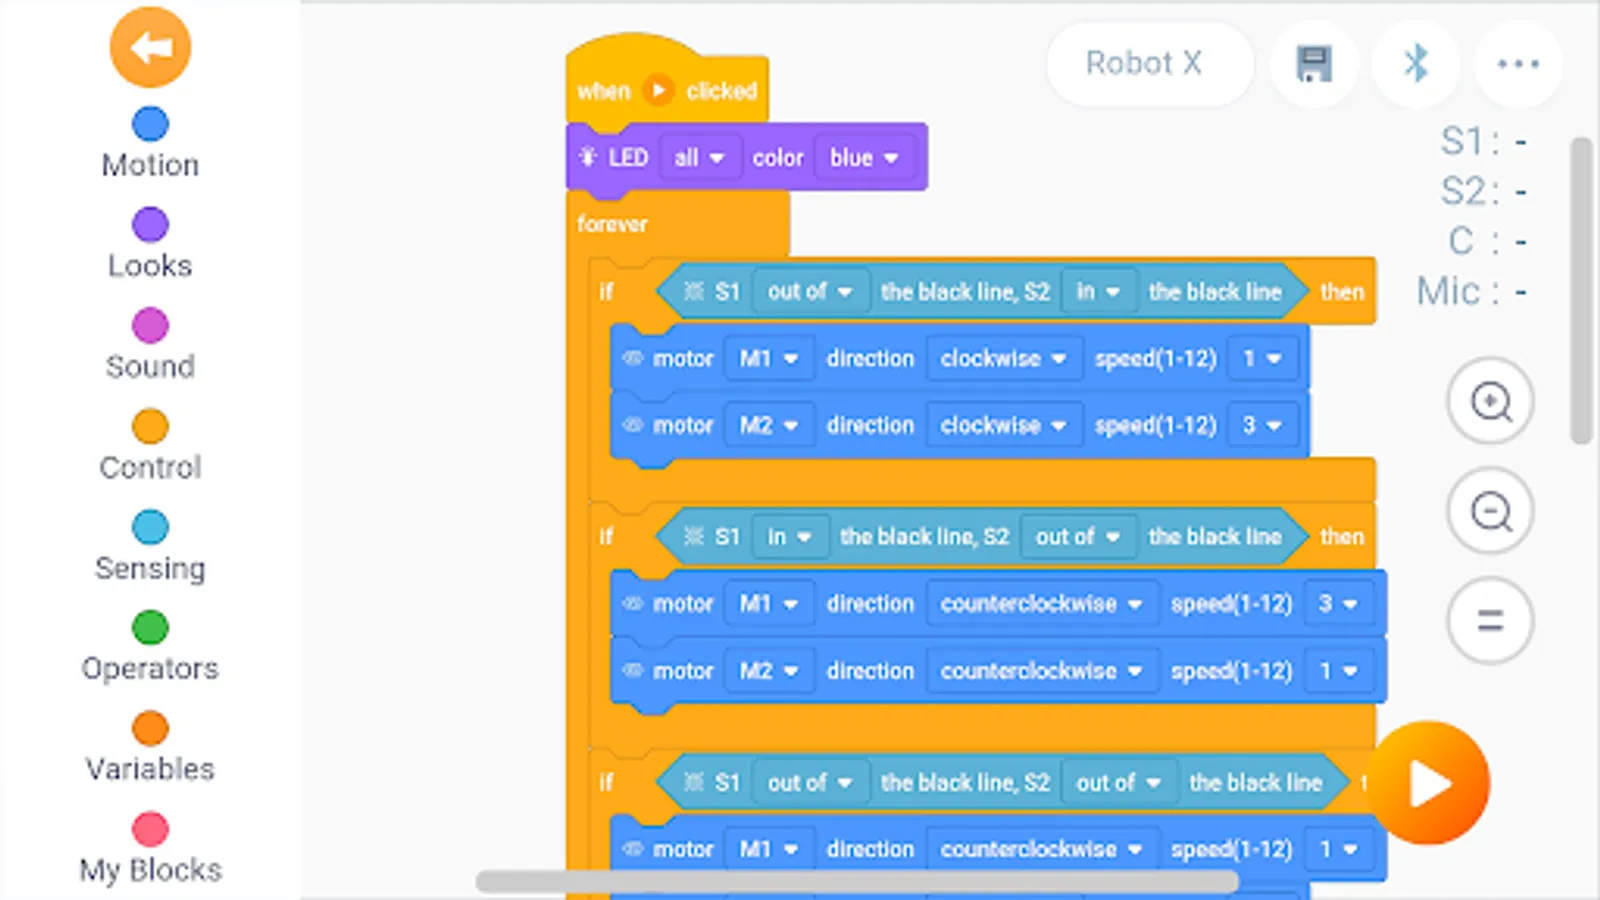Click the S1 sensor reading label

(1483, 142)
